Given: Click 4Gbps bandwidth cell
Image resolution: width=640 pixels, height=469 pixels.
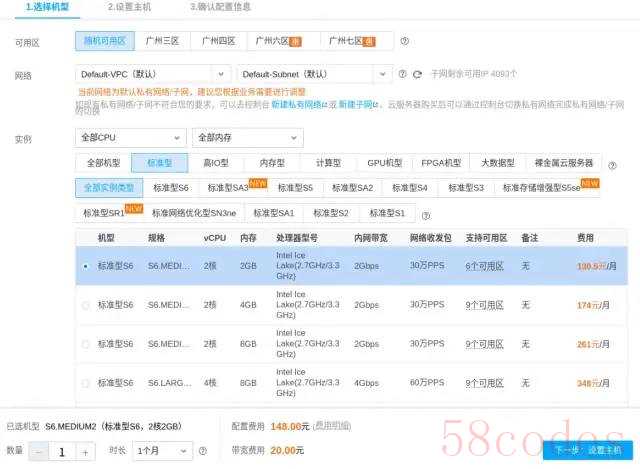Looking at the screenshot, I should click(367, 383).
